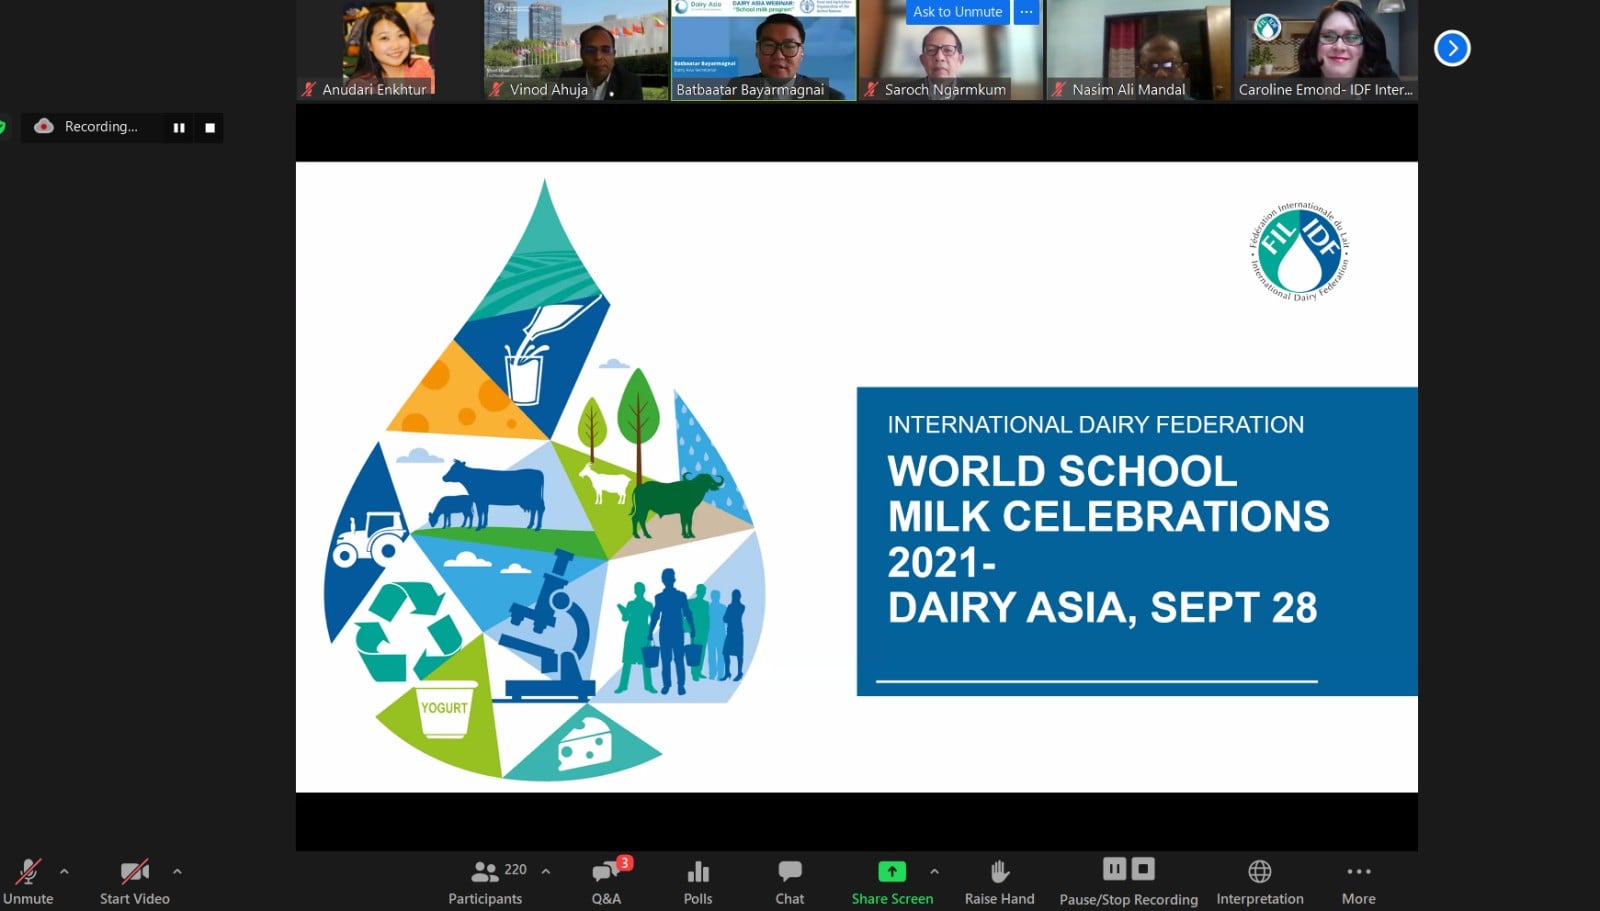The image size is (1600, 911).
Task: Open the Interpretation language menu
Action: point(1259,882)
